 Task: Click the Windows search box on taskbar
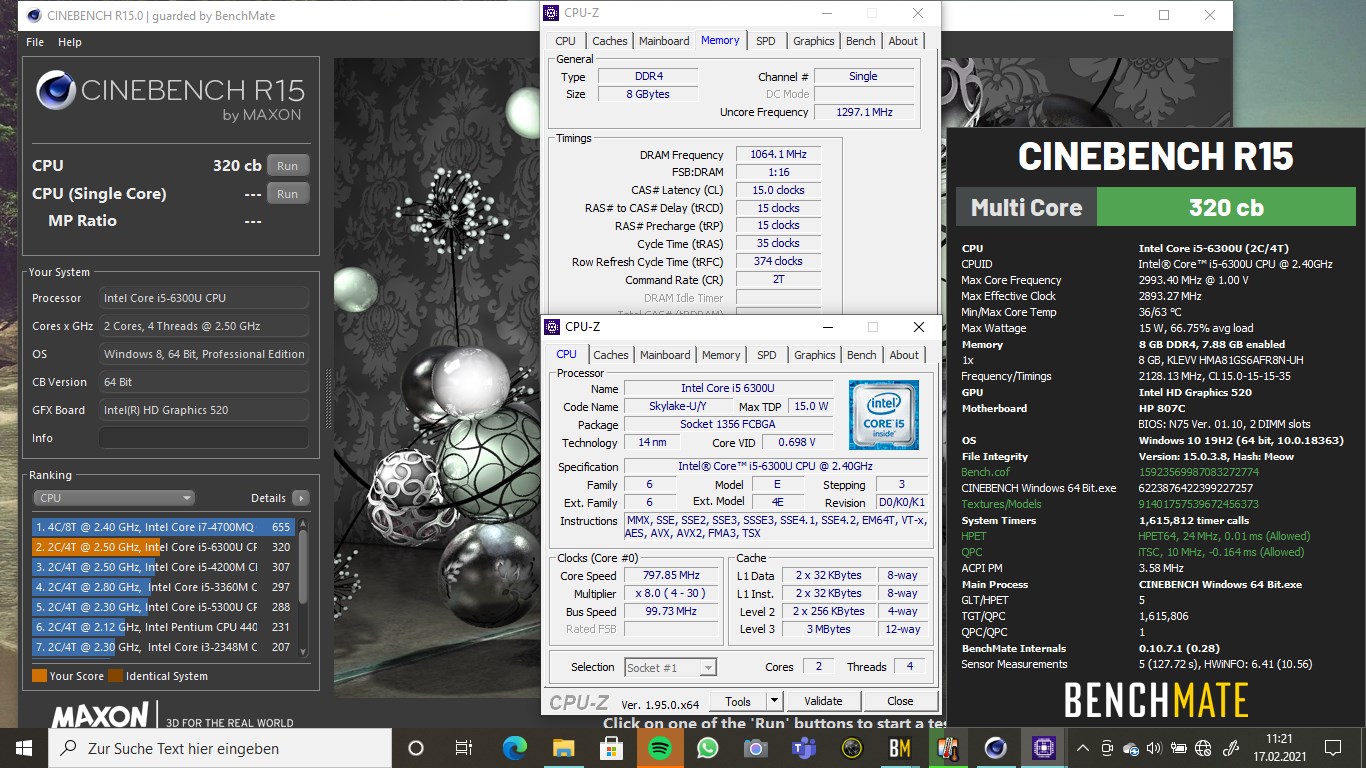pos(220,748)
